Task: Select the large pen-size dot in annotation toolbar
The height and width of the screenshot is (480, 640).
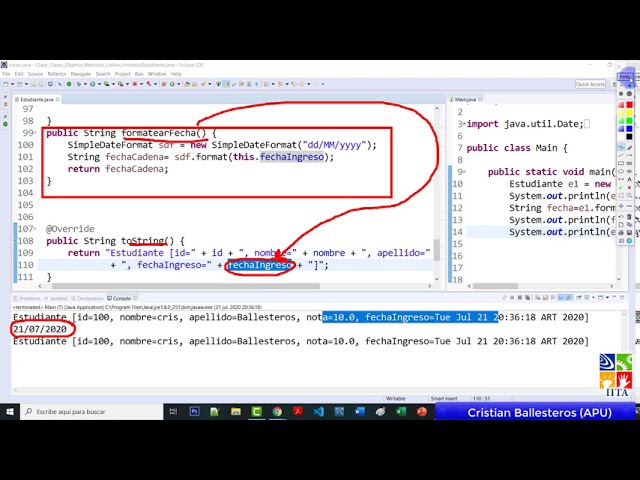Action: (629, 93)
